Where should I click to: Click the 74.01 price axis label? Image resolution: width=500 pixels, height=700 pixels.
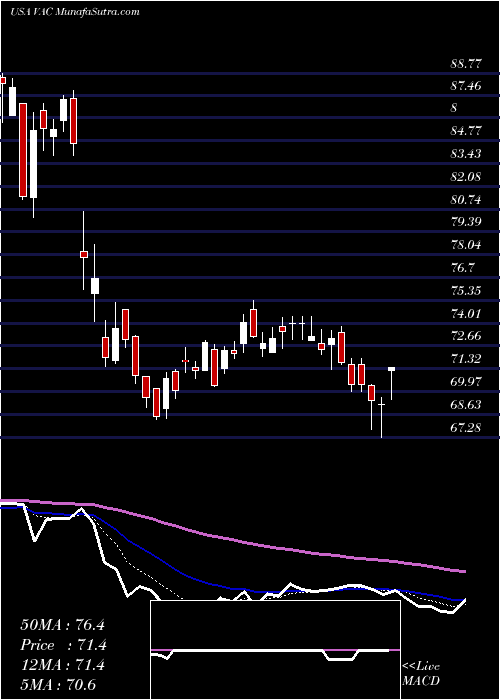[466, 313]
